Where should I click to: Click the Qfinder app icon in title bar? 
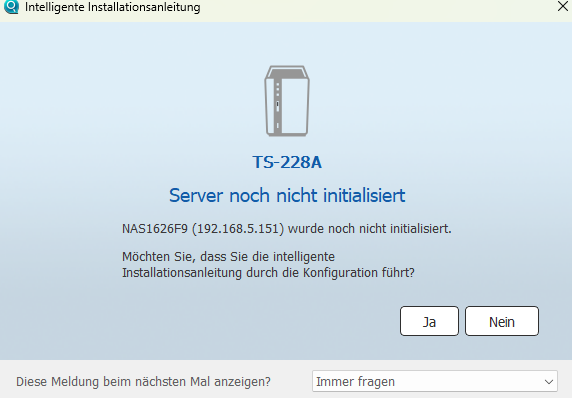pos(11,6)
